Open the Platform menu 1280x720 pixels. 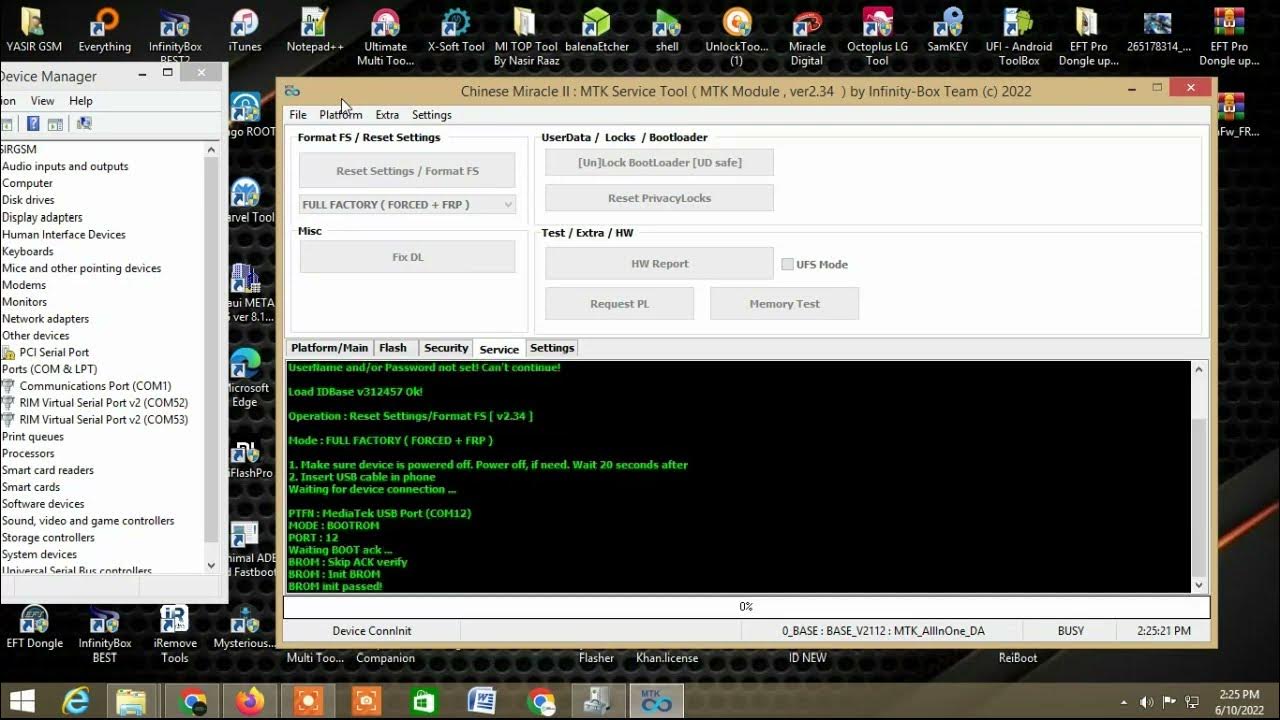[341, 115]
